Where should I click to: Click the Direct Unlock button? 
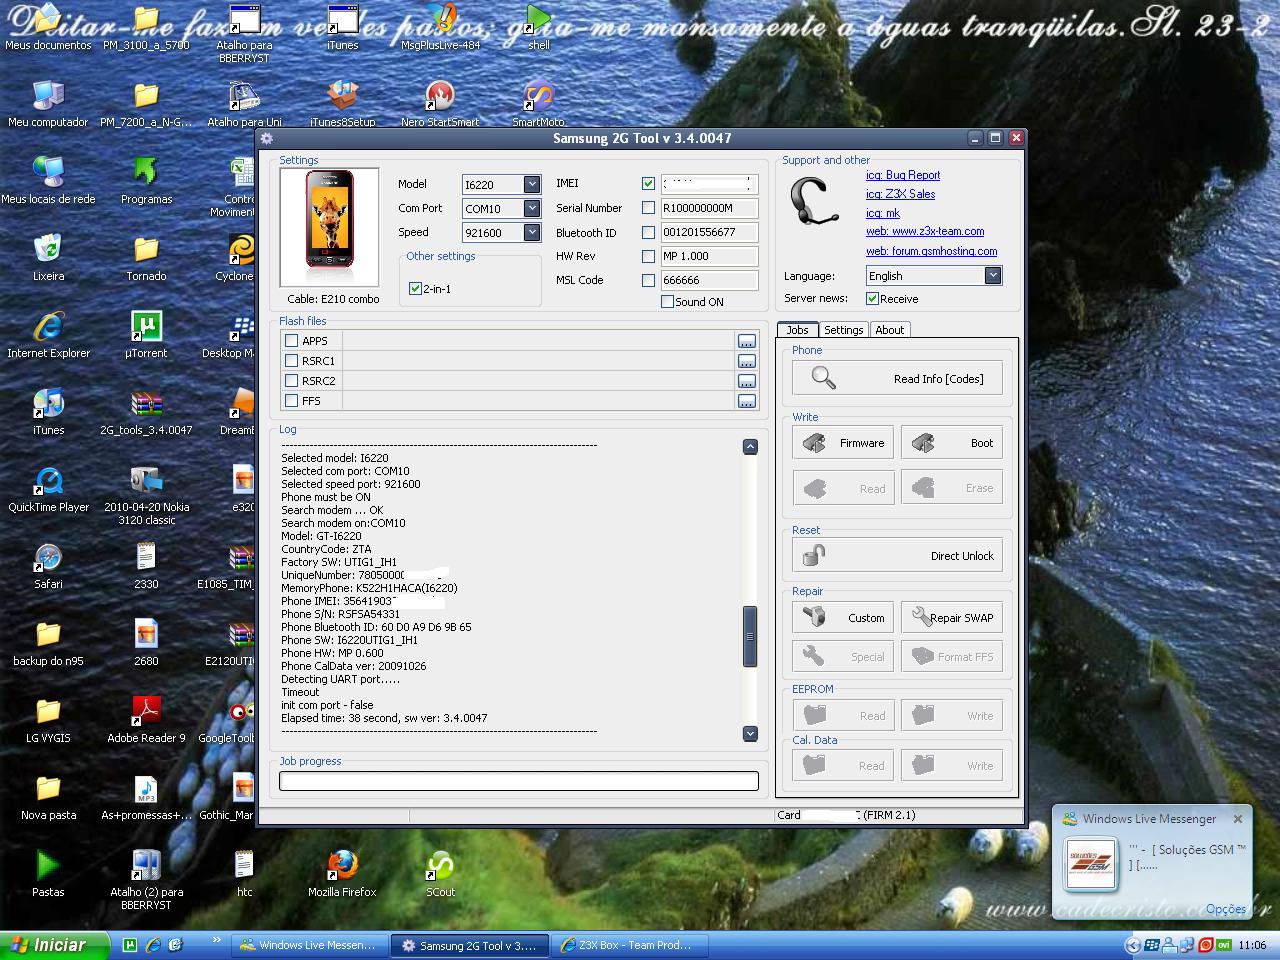click(897, 555)
